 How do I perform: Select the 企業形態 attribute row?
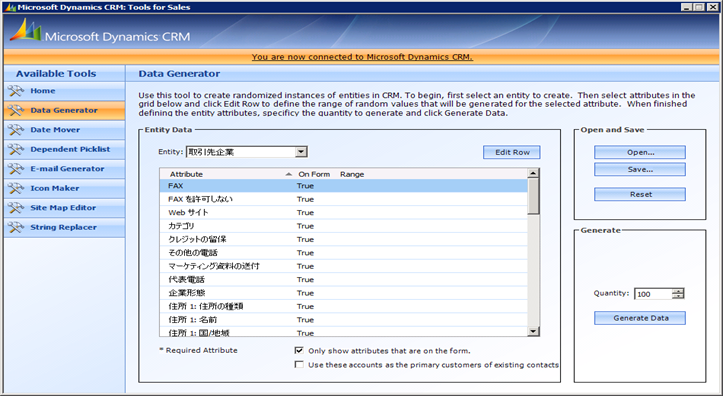344,293
